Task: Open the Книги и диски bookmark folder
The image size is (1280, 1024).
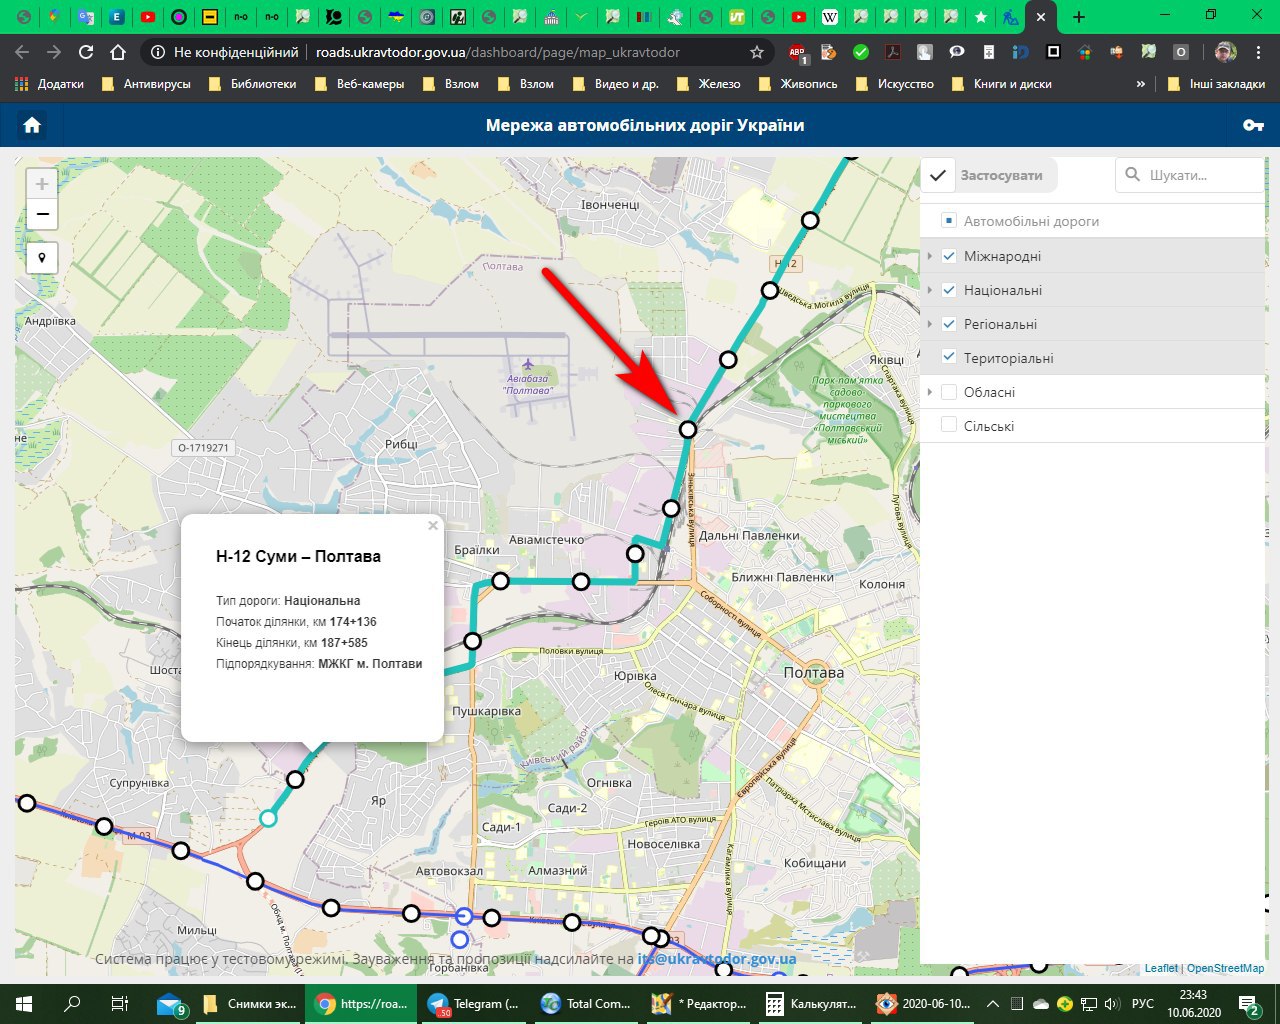Action: click(x=1002, y=84)
